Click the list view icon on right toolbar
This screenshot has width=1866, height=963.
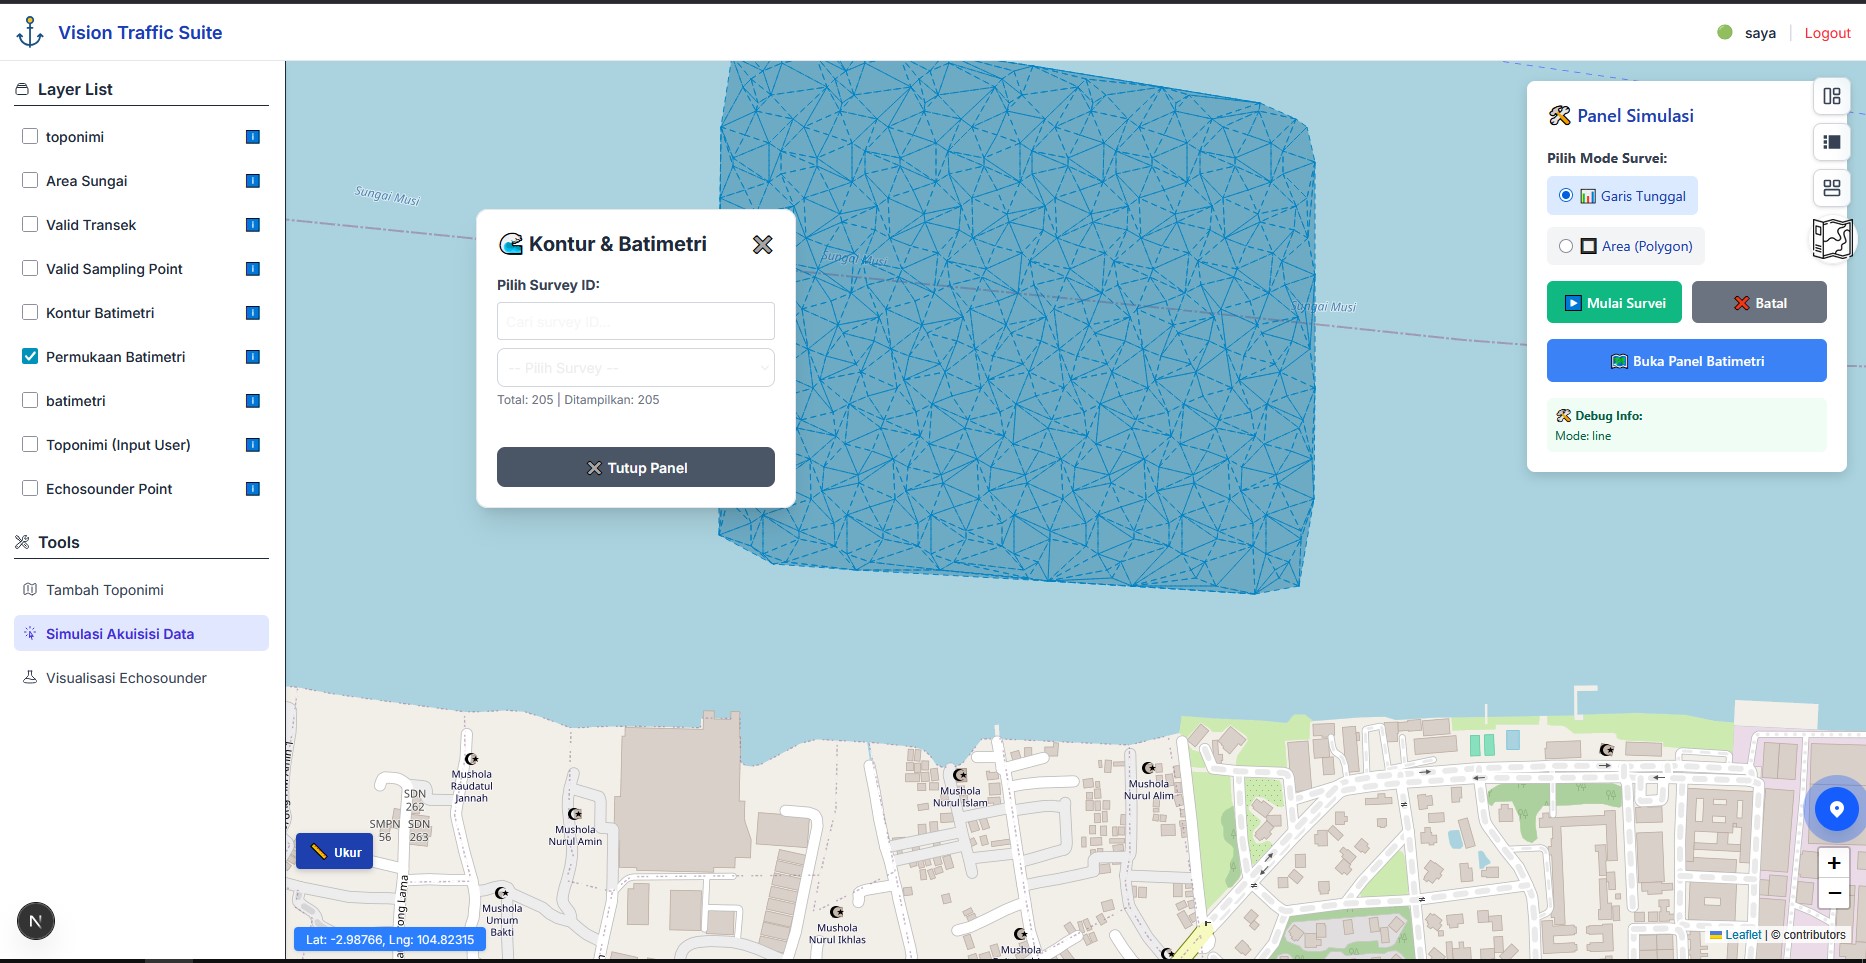coord(1832,142)
